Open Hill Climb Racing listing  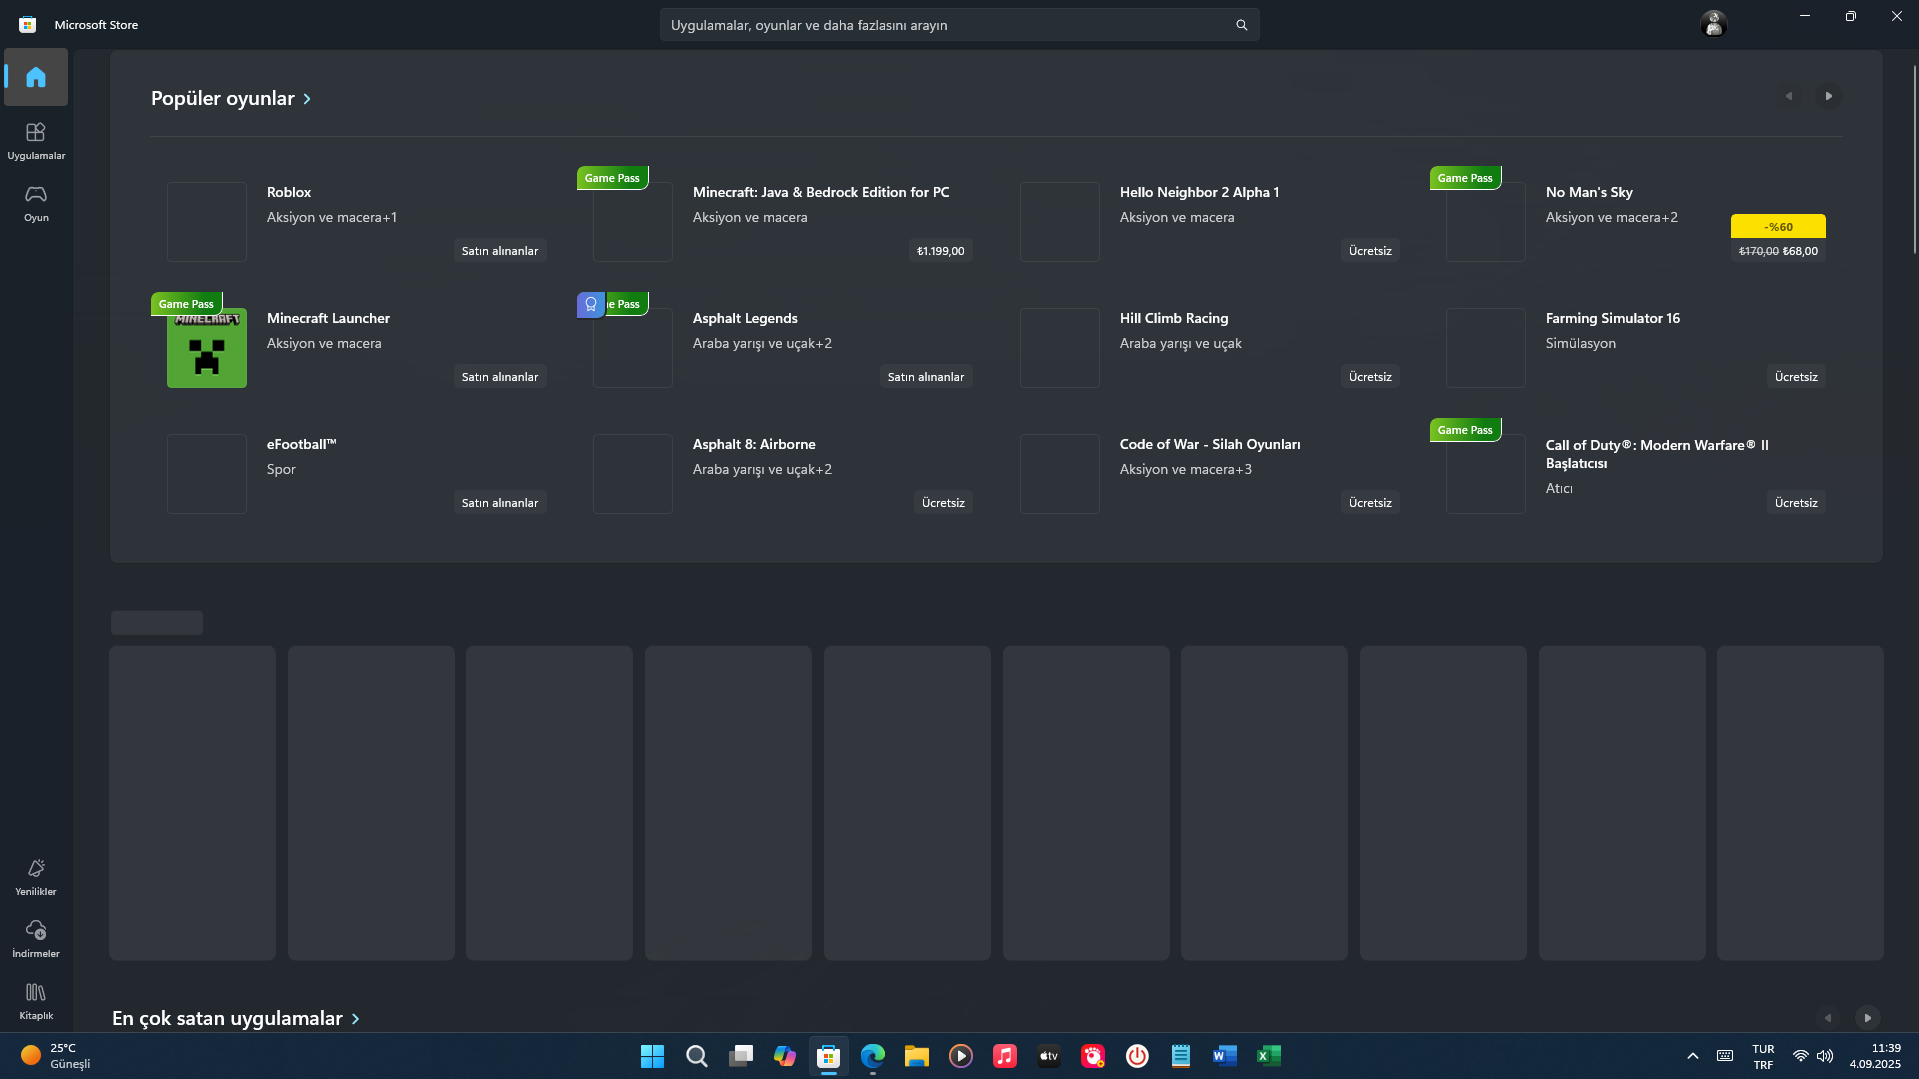[x=1210, y=347]
